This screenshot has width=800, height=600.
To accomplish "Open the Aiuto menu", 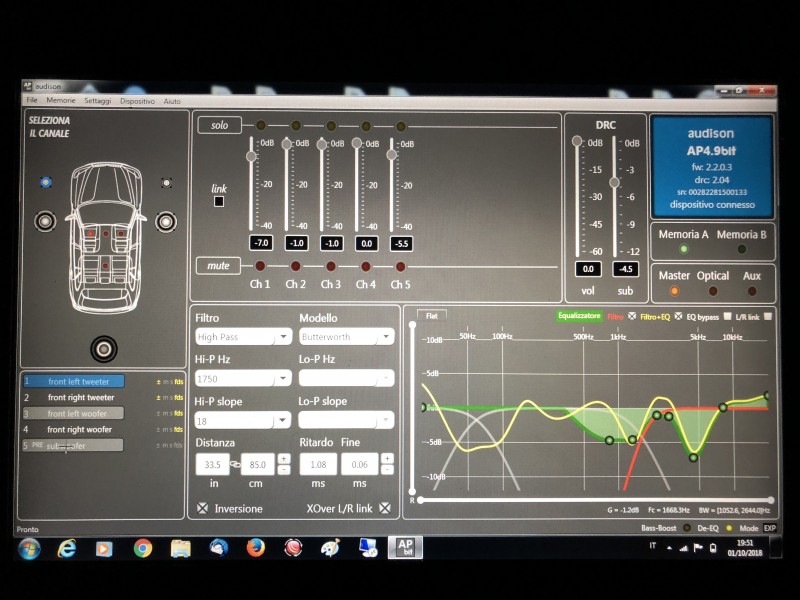I will point(172,101).
